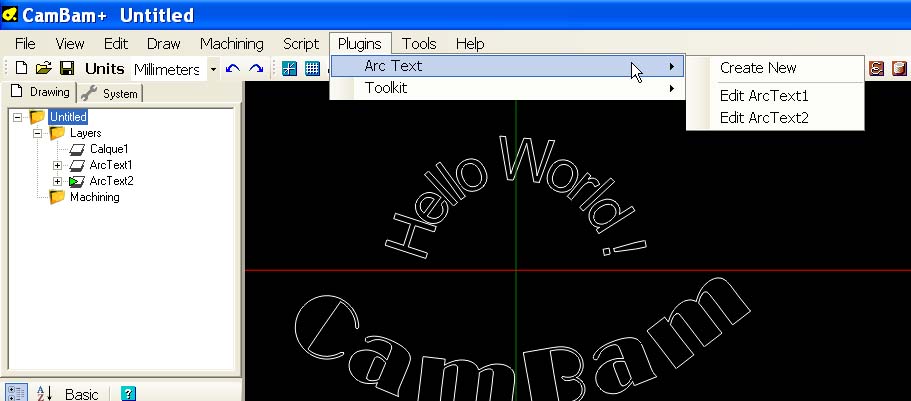
Task: Click the categorized property view icon
Action: 15,393
